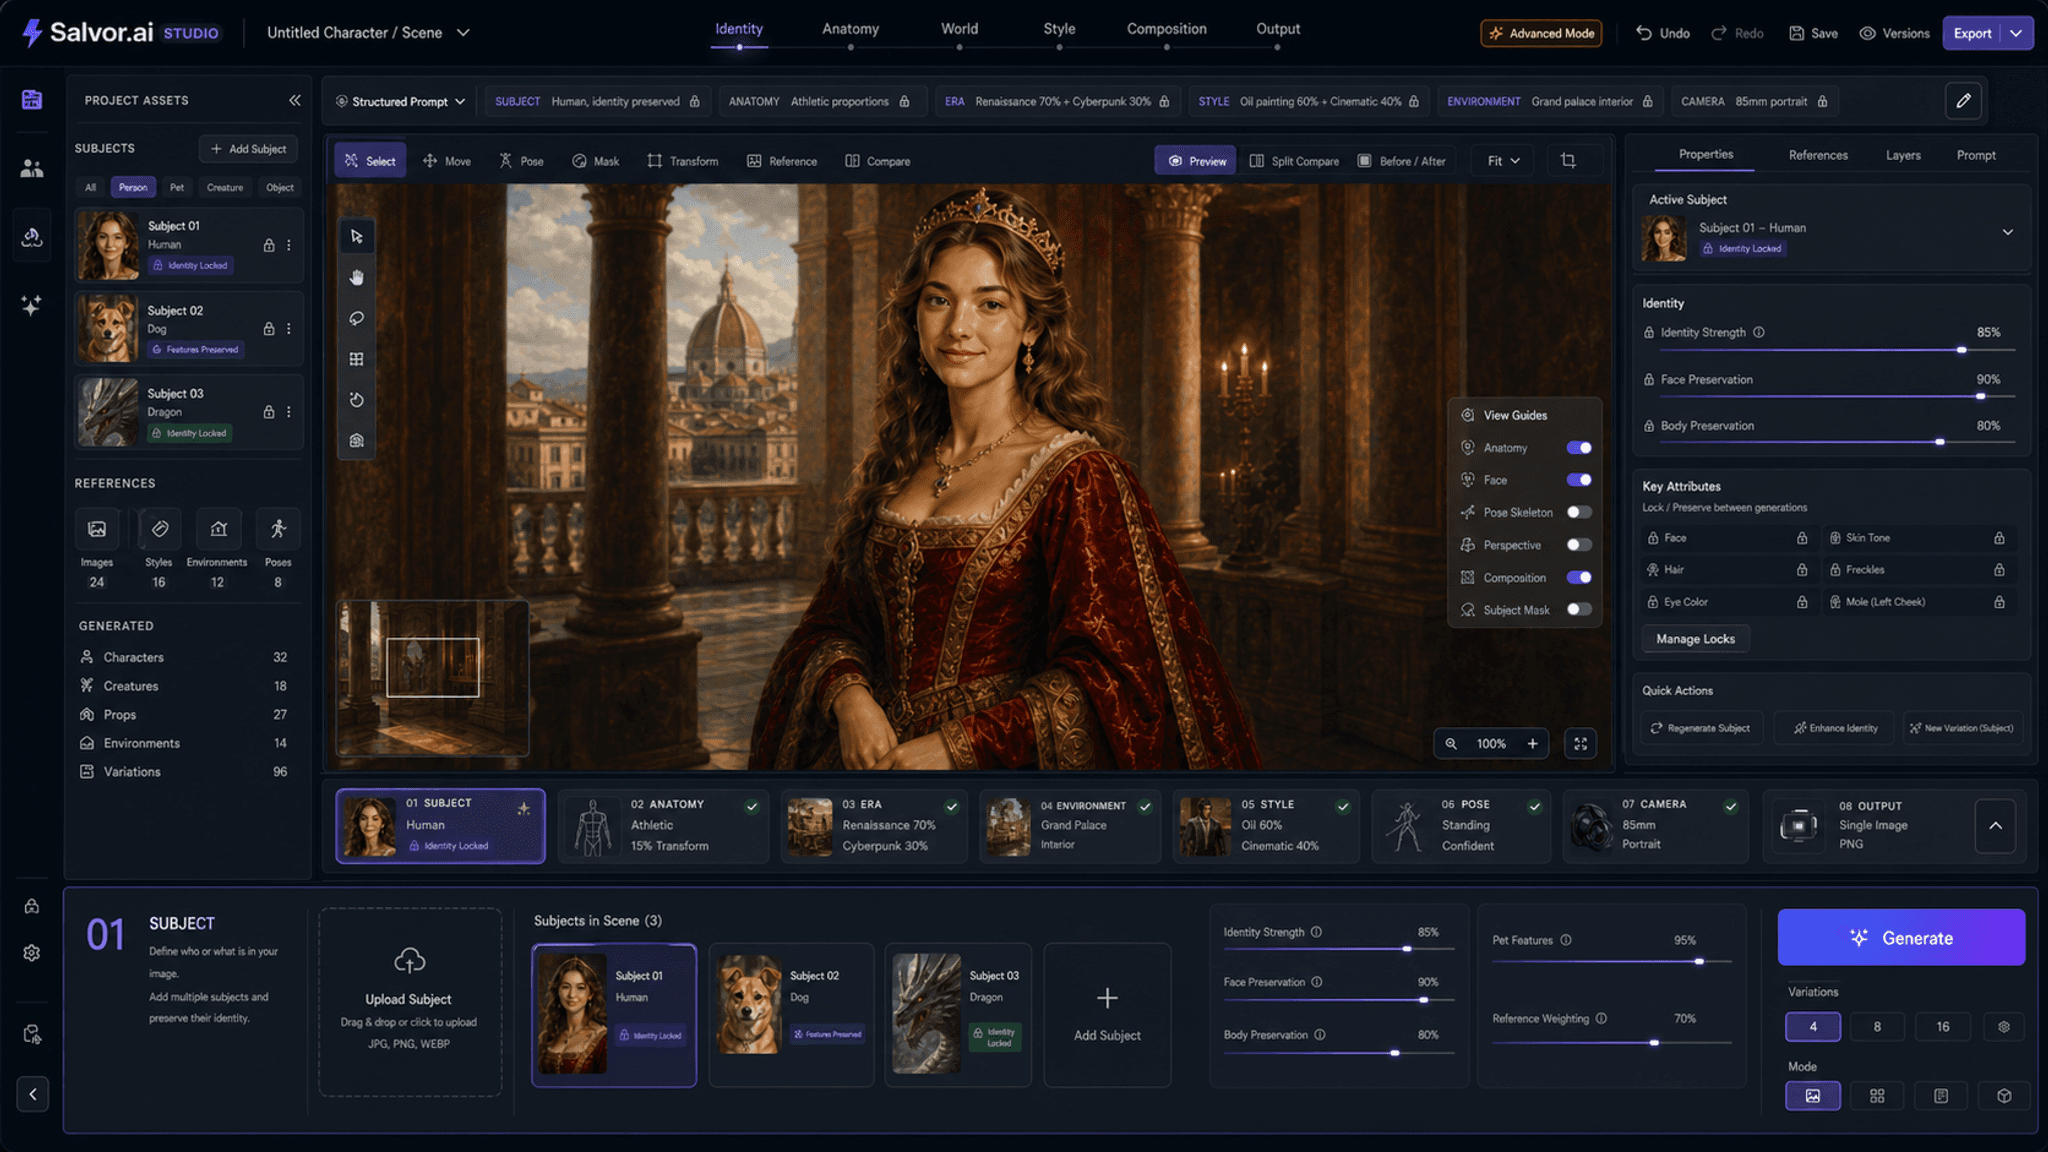This screenshot has width=2048, height=1152.
Task: Set variations count to 8
Action: click(x=1877, y=1027)
